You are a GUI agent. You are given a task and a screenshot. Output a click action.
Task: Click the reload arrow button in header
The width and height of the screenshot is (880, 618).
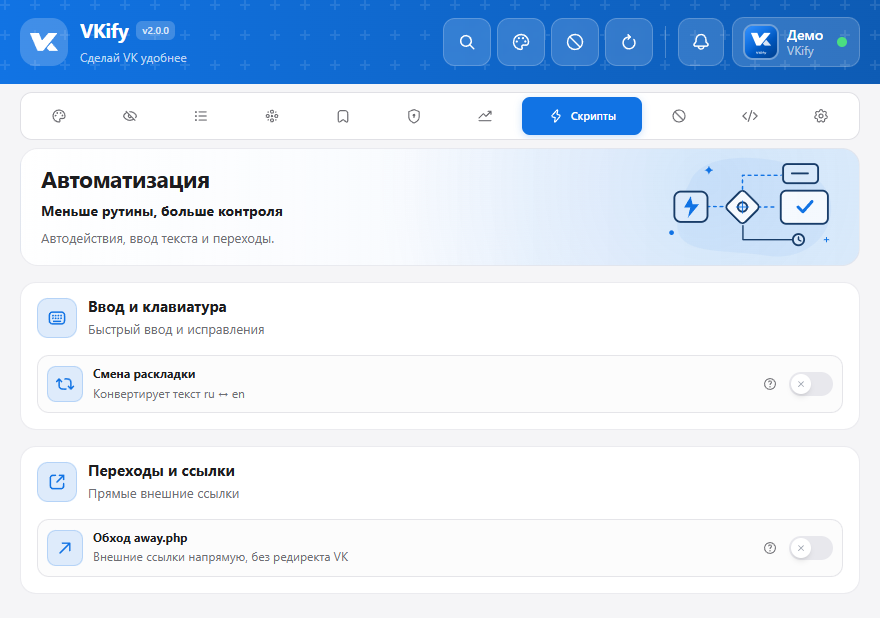click(x=629, y=42)
